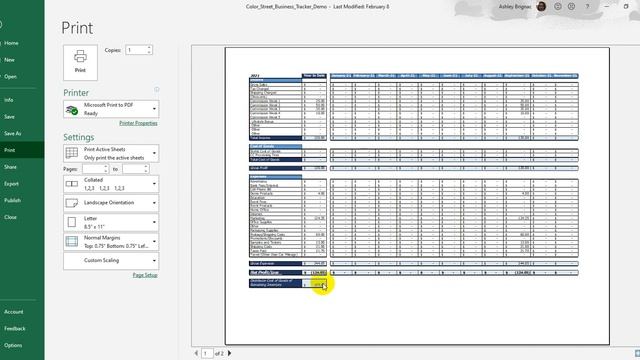Open the Page Setup link
The width and height of the screenshot is (640, 360).
pos(145,275)
